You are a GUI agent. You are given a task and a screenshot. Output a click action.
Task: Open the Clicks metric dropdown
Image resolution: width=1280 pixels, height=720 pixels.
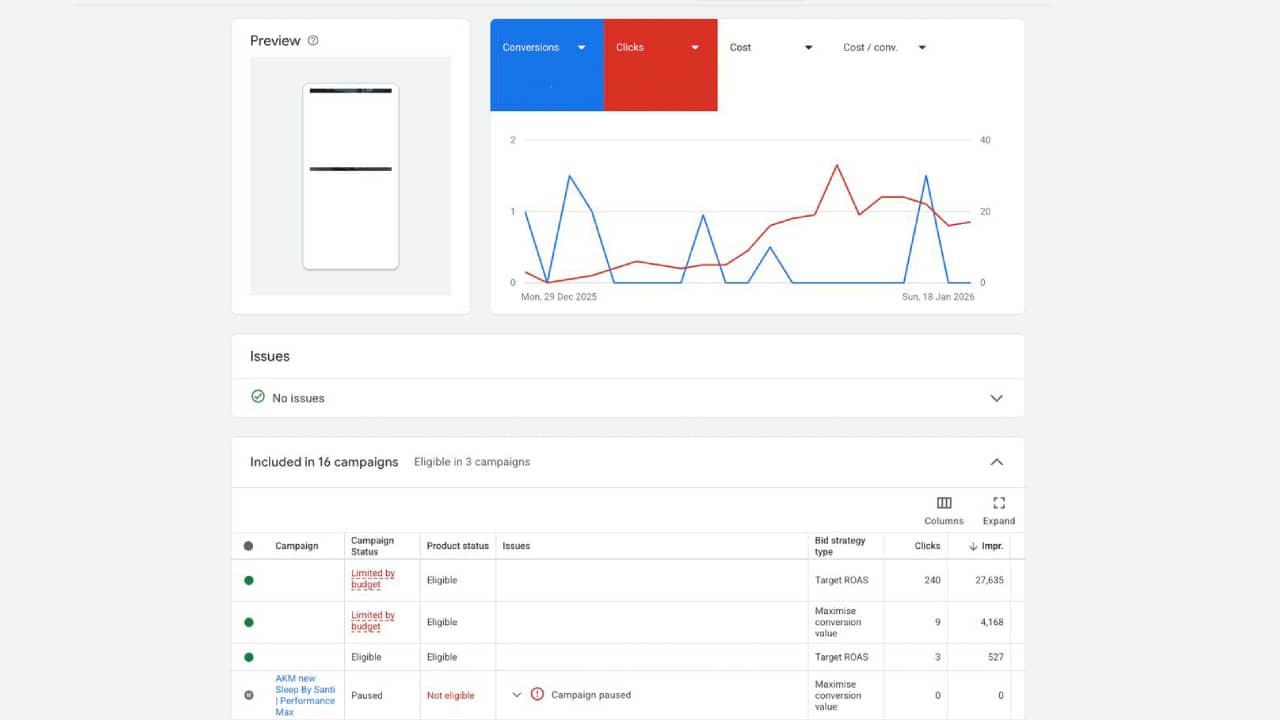(695, 48)
